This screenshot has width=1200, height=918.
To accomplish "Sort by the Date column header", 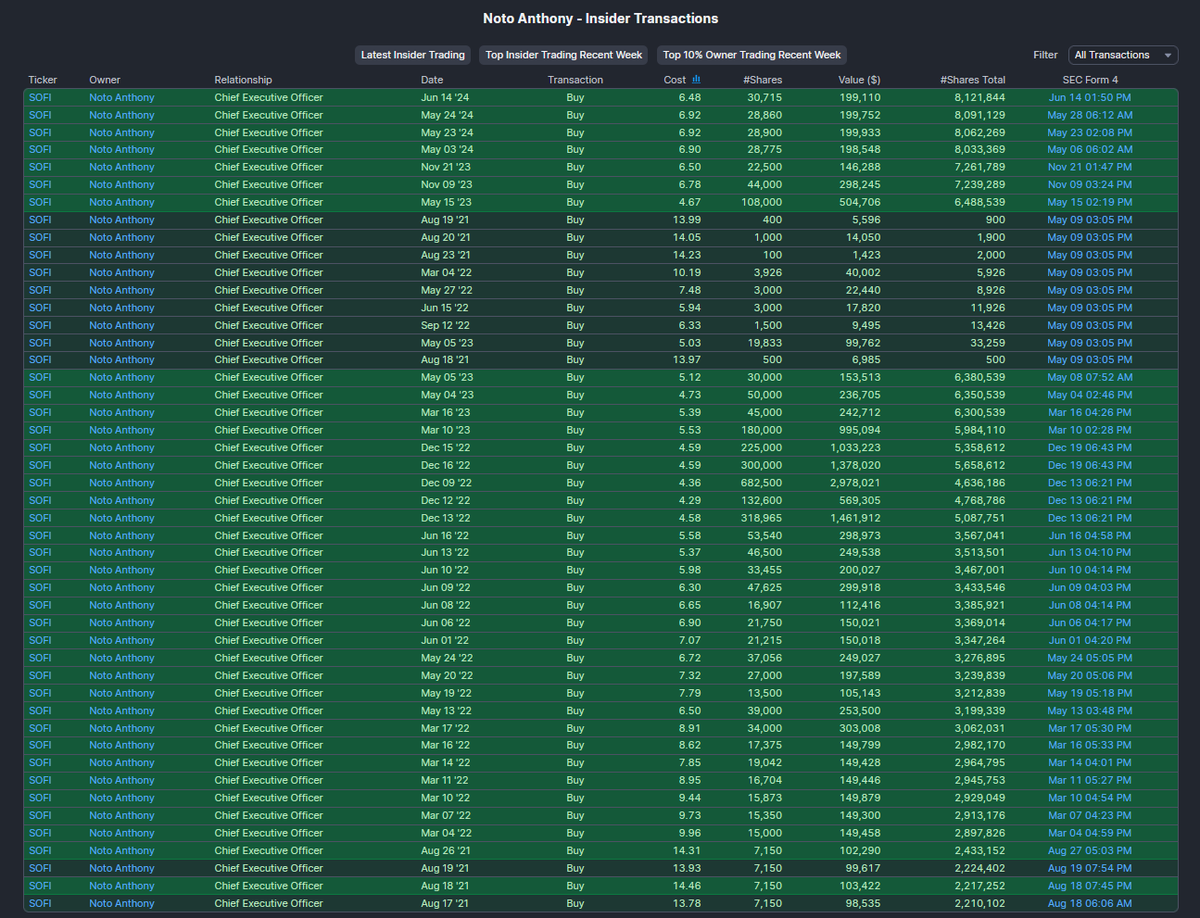I will [432, 80].
